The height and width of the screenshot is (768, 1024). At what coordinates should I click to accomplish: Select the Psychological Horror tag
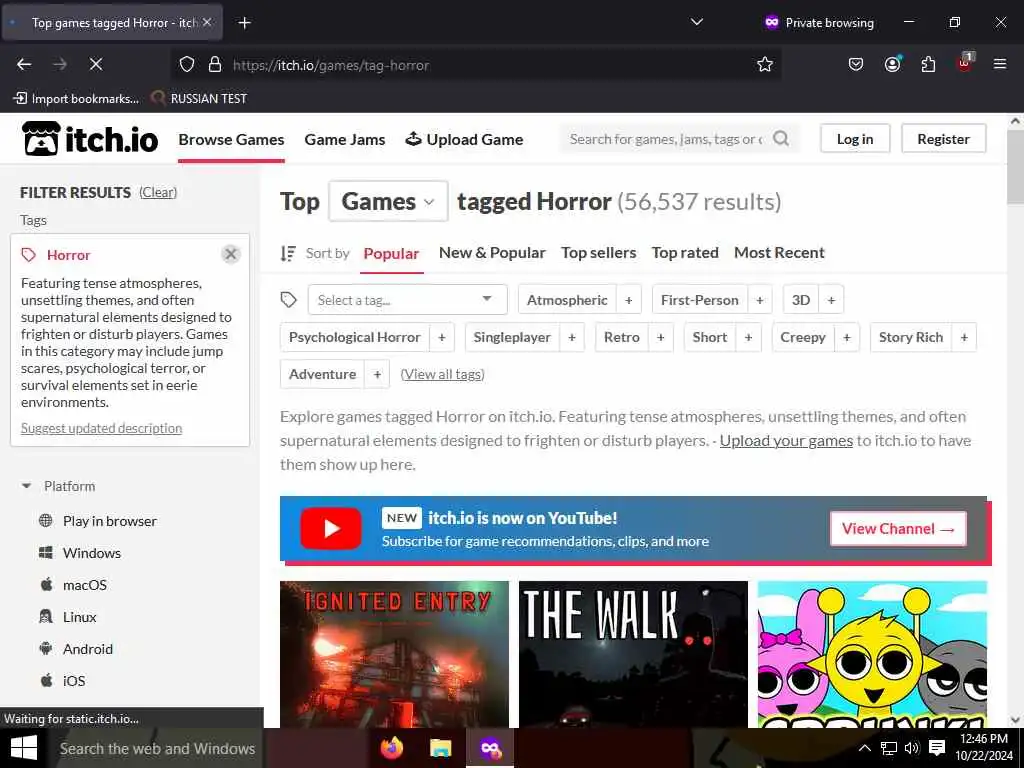pyautogui.click(x=355, y=337)
